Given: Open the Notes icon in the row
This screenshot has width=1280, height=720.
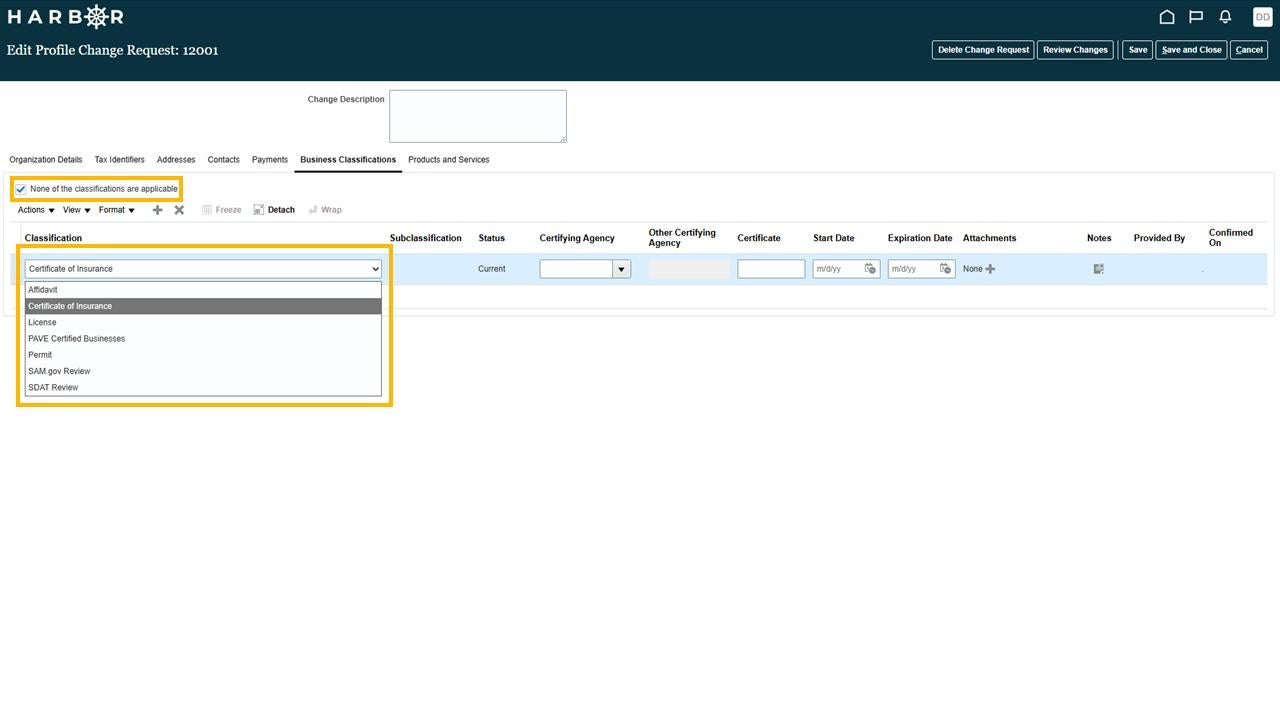Looking at the screenshot, I should pos(1098,269).
